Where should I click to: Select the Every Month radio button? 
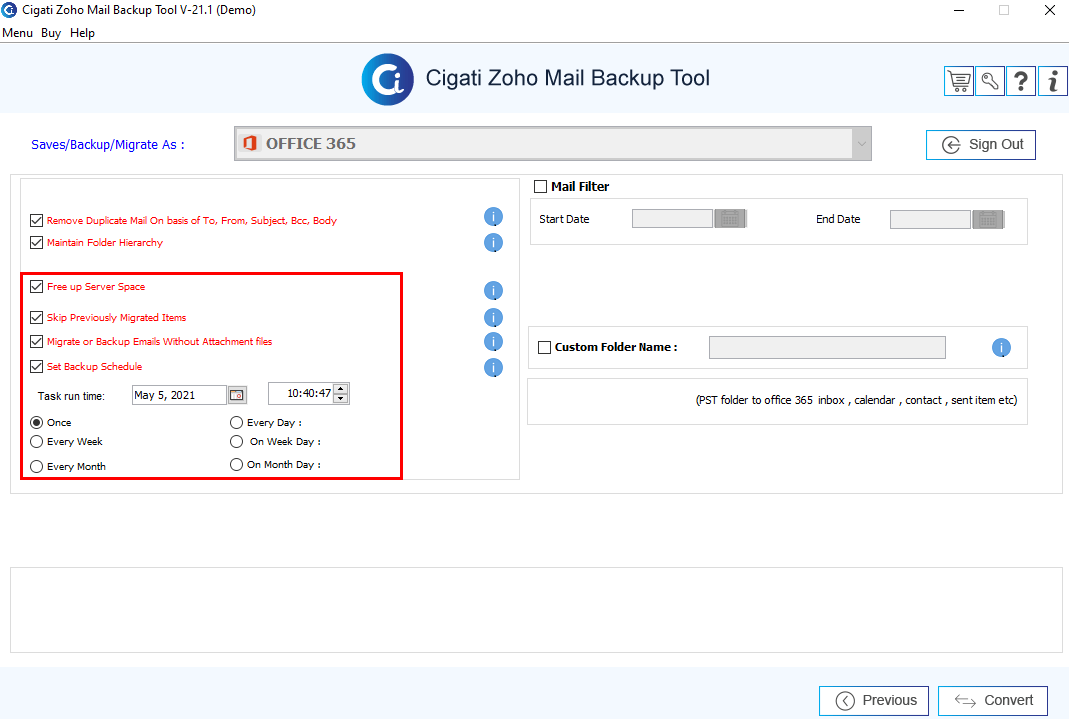click(37, 467)
